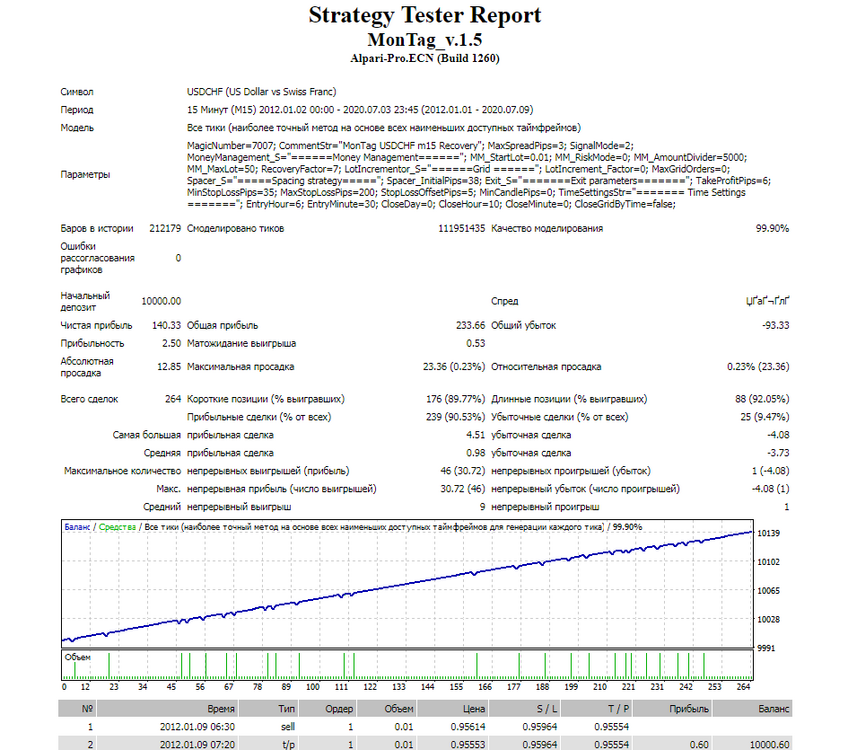Viewport: 848px width, 750px height.
Task: Click bars in history value 212179
Action: click(x=165, y=228)
